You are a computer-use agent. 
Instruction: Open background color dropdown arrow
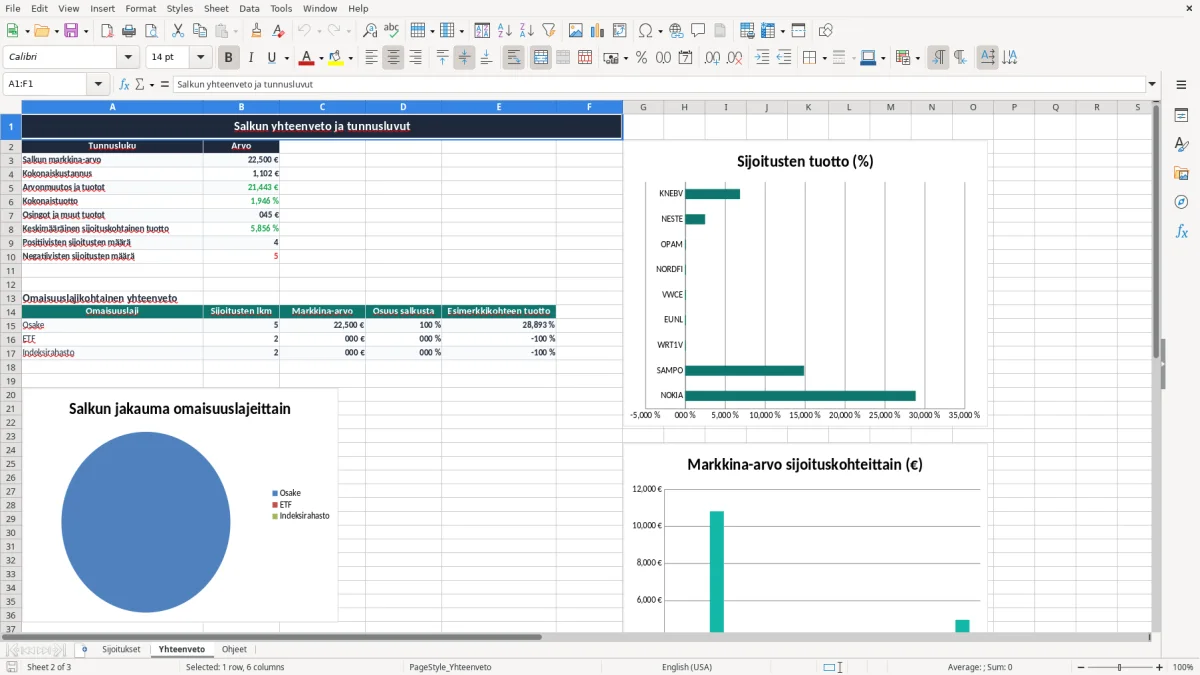pos(350,58)
